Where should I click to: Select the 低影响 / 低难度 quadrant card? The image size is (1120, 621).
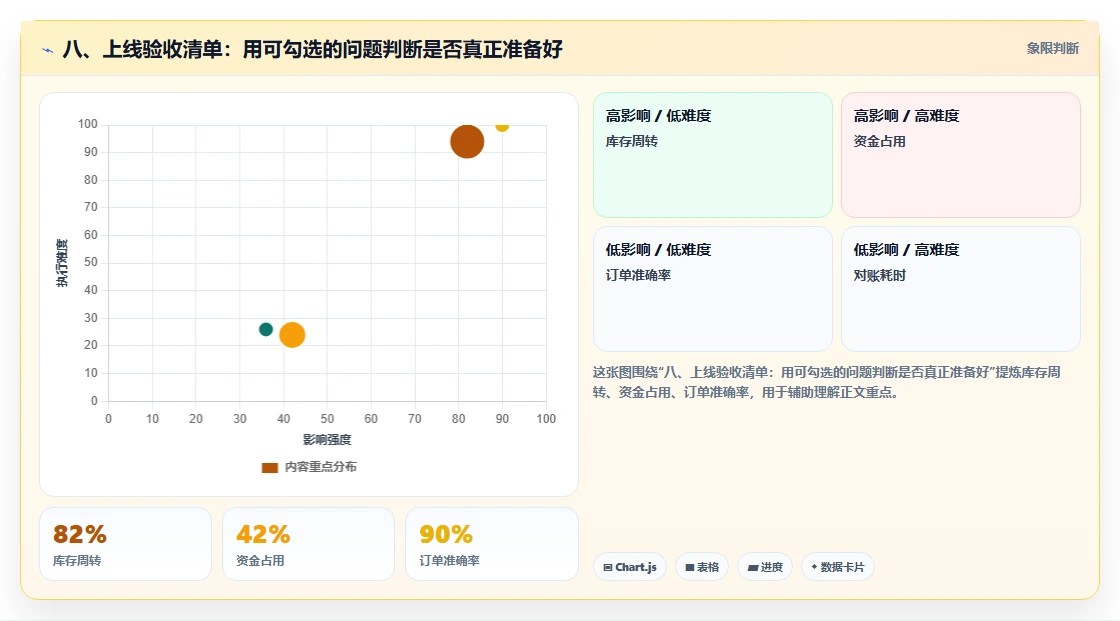(713, 289)
